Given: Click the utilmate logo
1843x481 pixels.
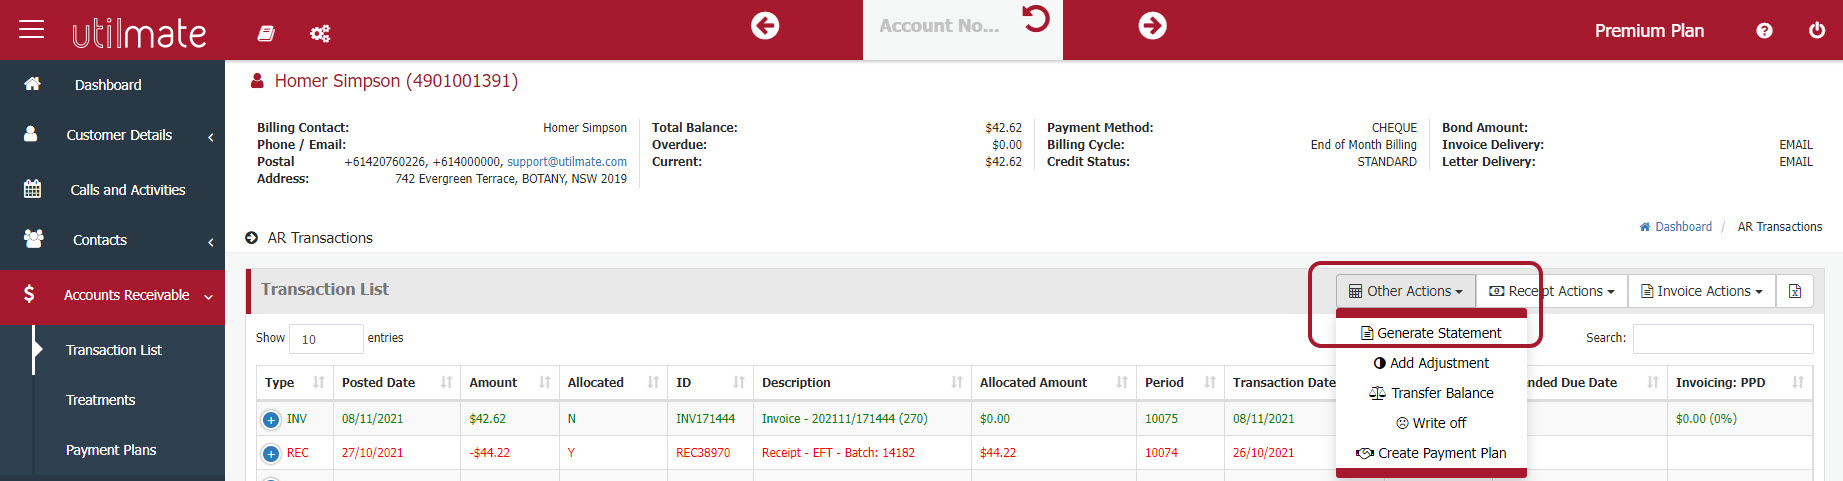Looking at the screenshot, I should [x=140, y=33].
